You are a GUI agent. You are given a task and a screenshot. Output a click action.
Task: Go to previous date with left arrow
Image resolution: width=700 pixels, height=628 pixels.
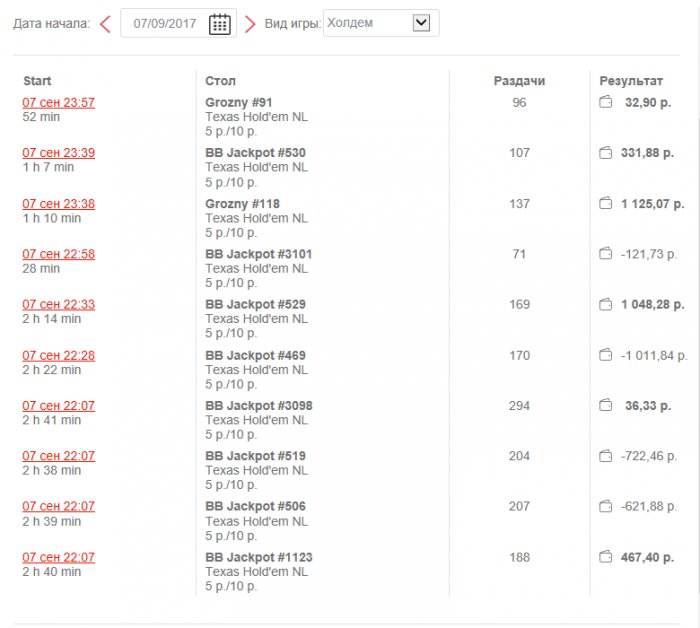[x=105, y=23]
